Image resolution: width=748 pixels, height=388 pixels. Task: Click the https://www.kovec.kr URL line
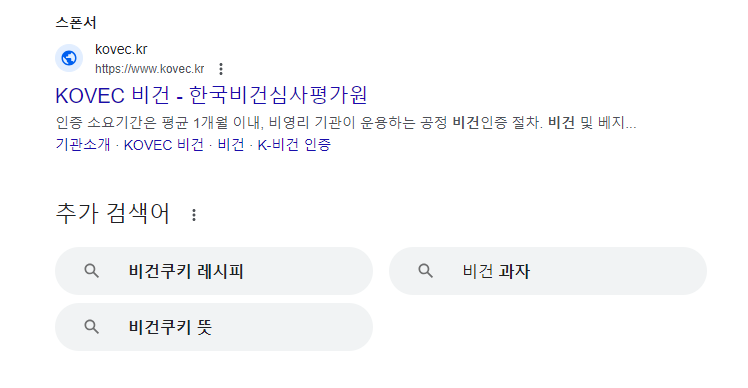[x=150, y=69]
